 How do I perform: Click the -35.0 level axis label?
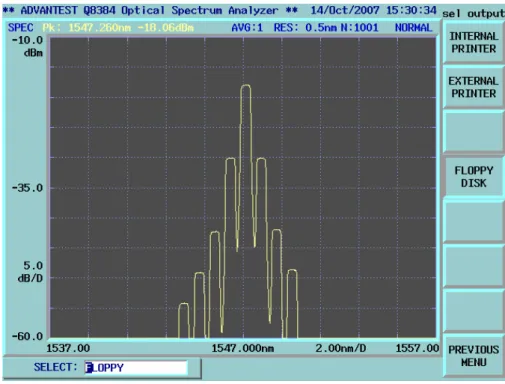point(27,188)
